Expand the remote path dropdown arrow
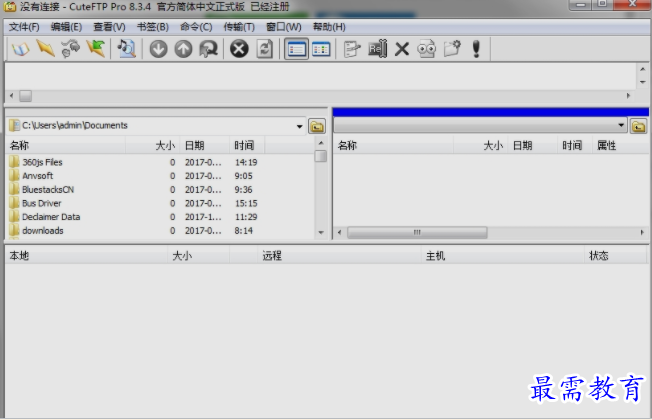Image resolution: width=652 pixels, height=420 pixels. pyautogui.click(x=621, y=125)
